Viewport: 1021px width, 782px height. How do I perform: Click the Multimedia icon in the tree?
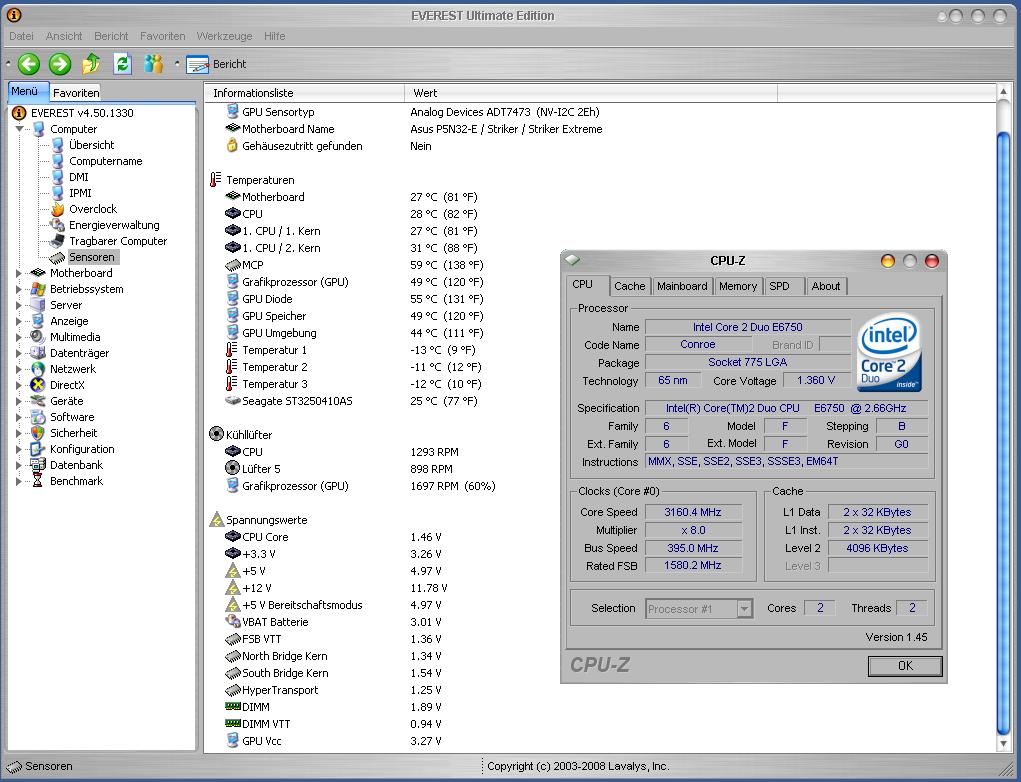coord(38,337)
